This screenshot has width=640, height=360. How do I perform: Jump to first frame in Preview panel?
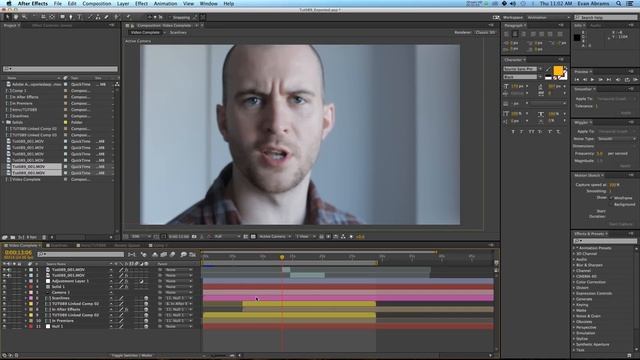577,80
